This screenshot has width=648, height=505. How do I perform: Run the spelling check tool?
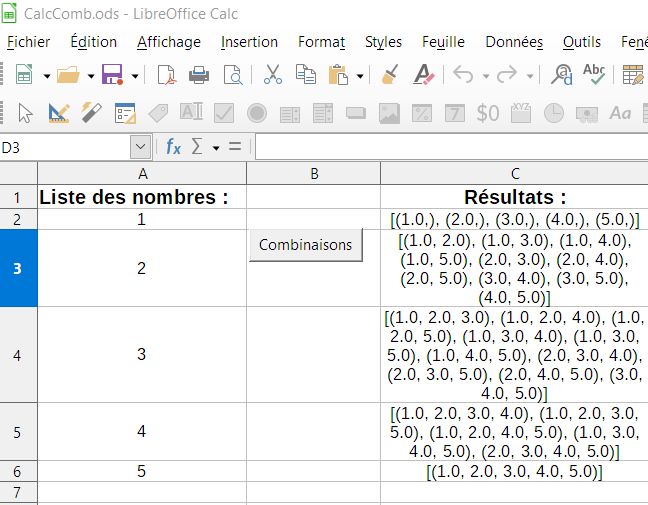(594, 75)
